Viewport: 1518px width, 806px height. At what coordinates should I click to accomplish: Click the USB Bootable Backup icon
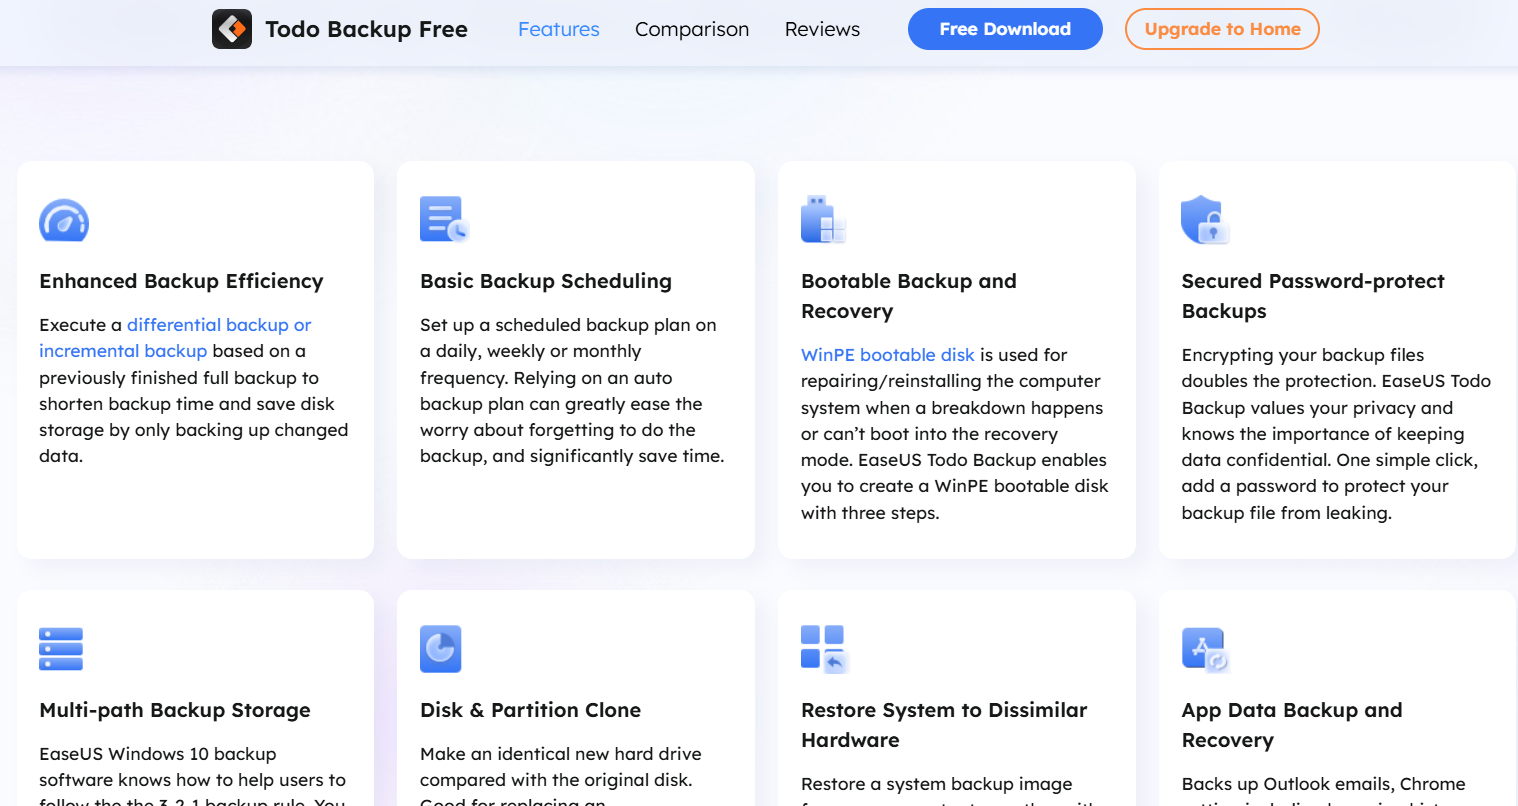tap(823, 220)
